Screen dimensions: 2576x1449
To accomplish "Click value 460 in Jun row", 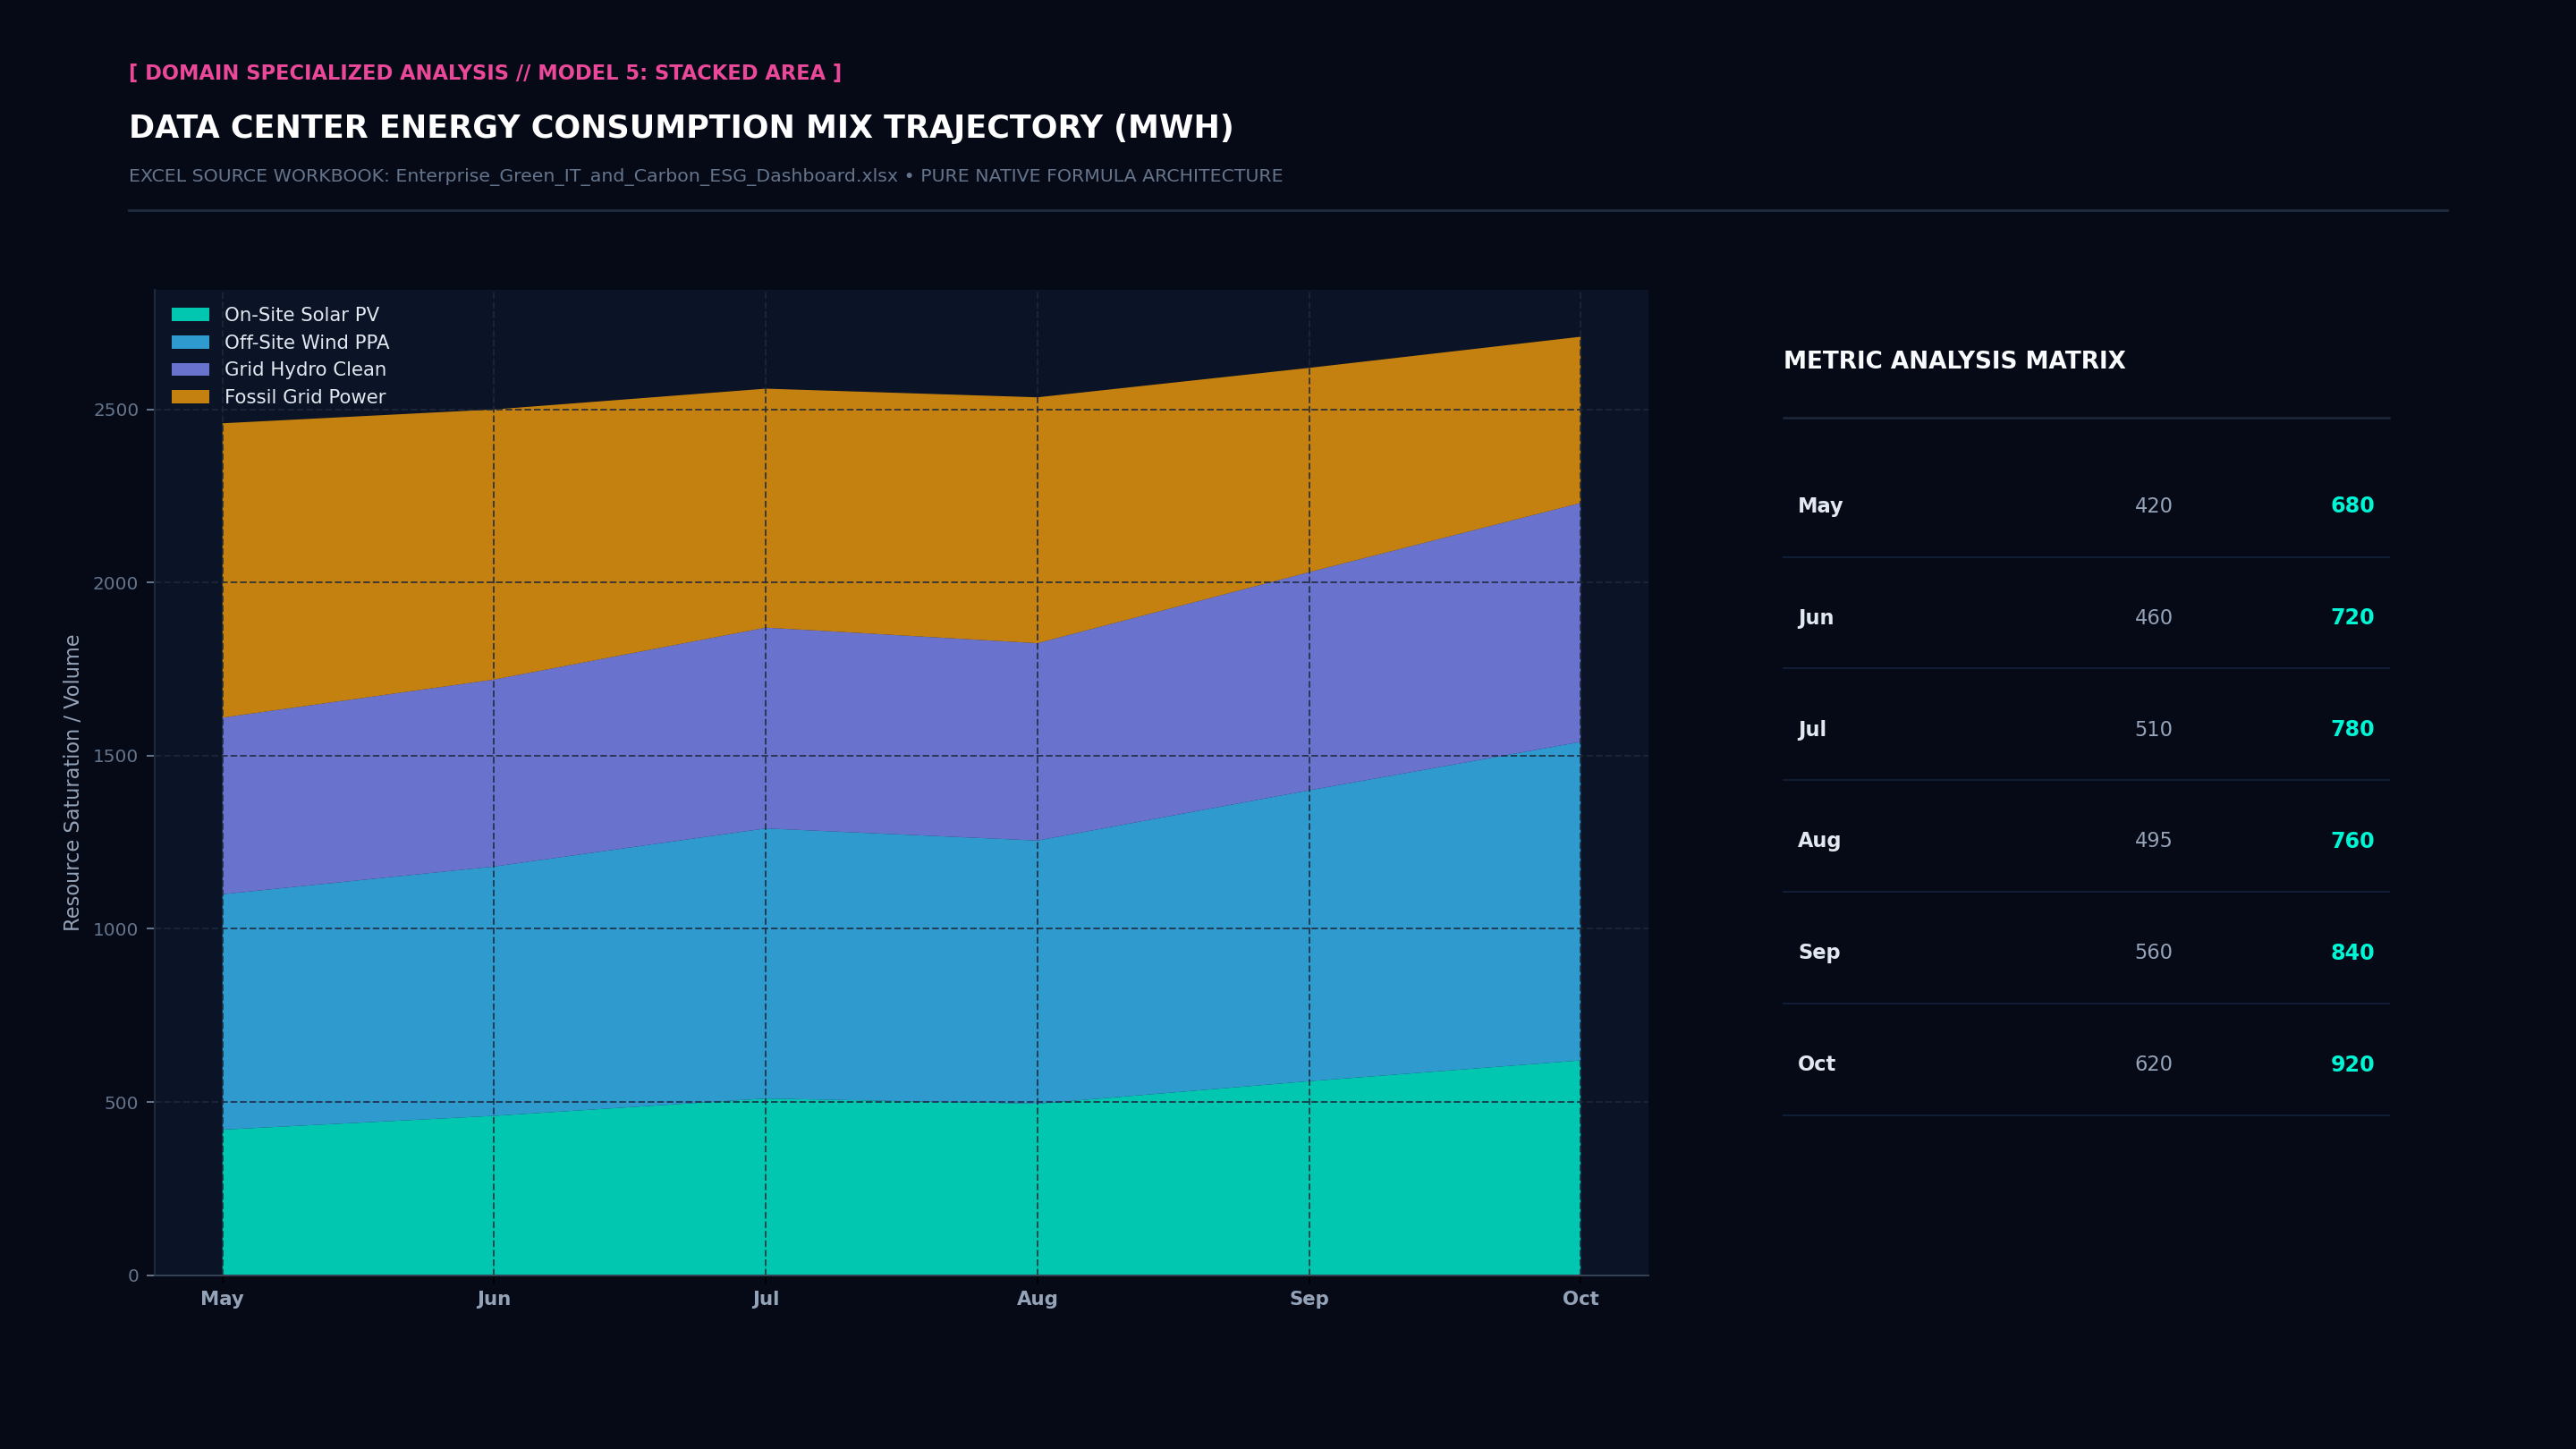I will pos(2153,618).
